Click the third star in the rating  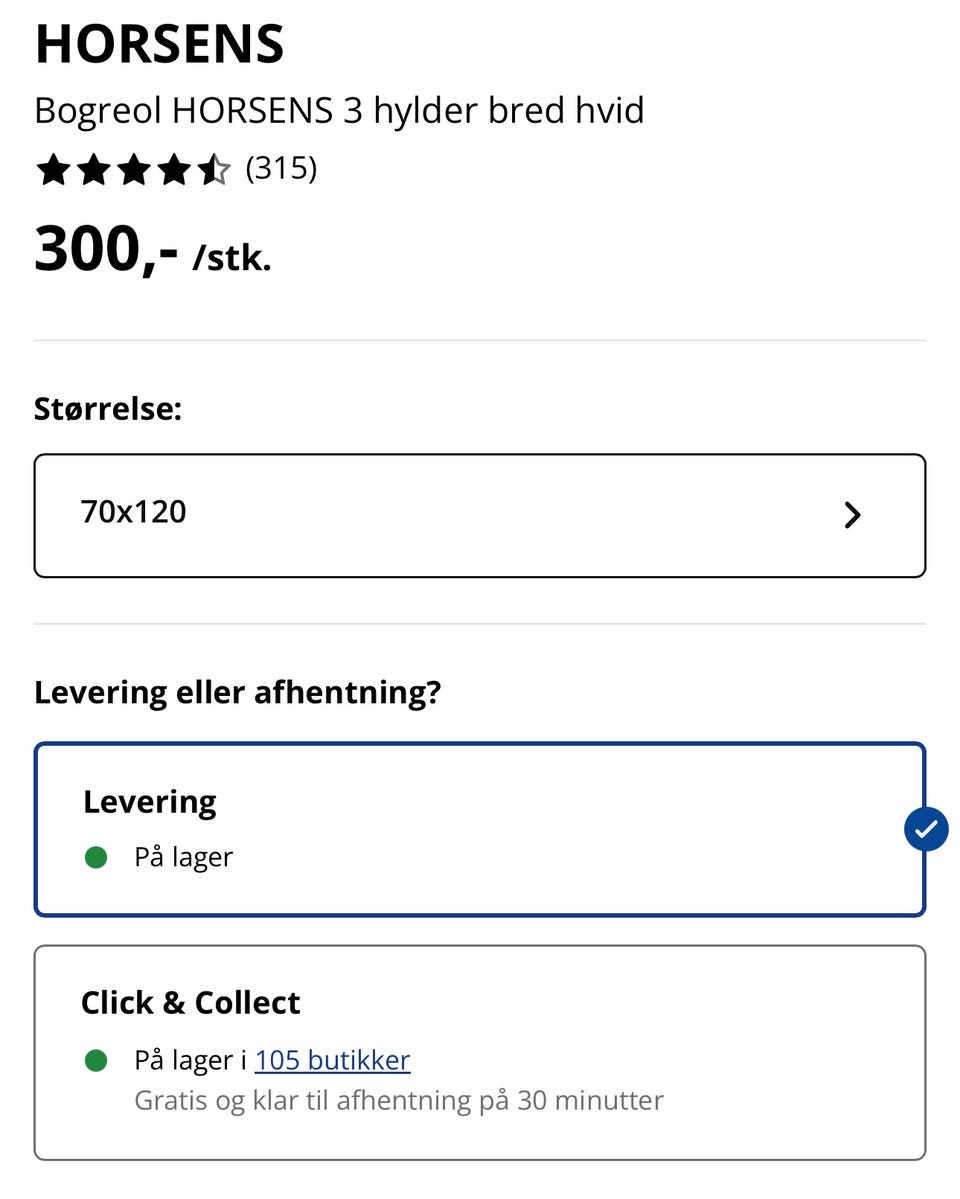click(x=134, y=170)
